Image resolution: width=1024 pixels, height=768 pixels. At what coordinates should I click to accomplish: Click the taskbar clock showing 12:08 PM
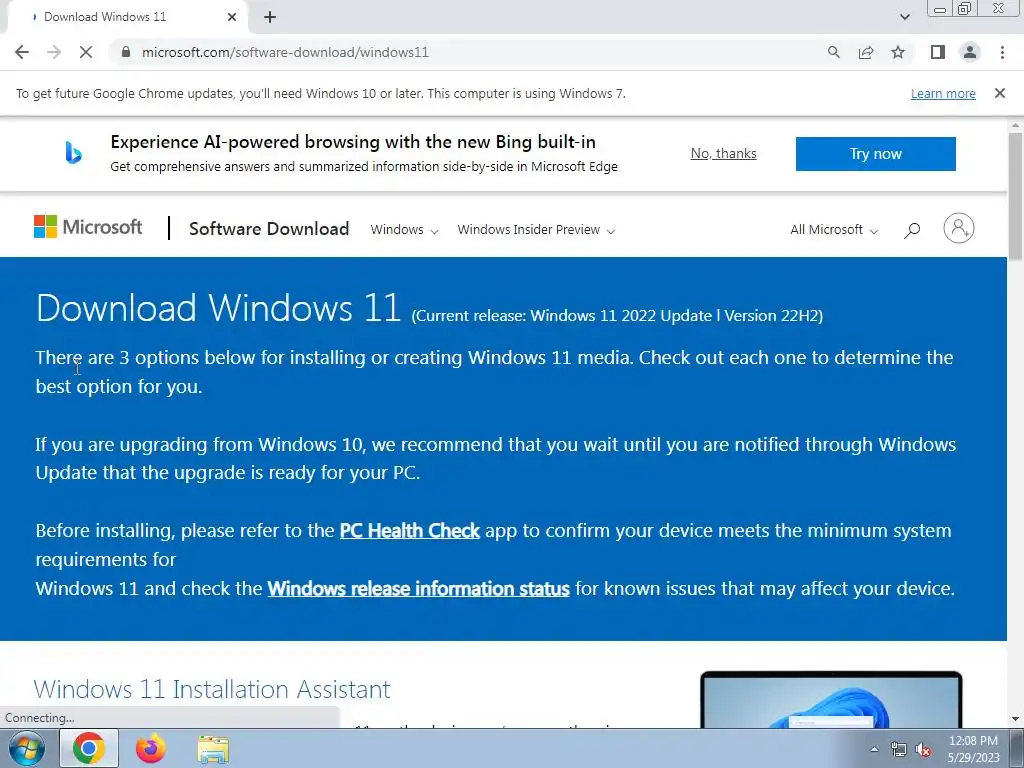[973, 749]
